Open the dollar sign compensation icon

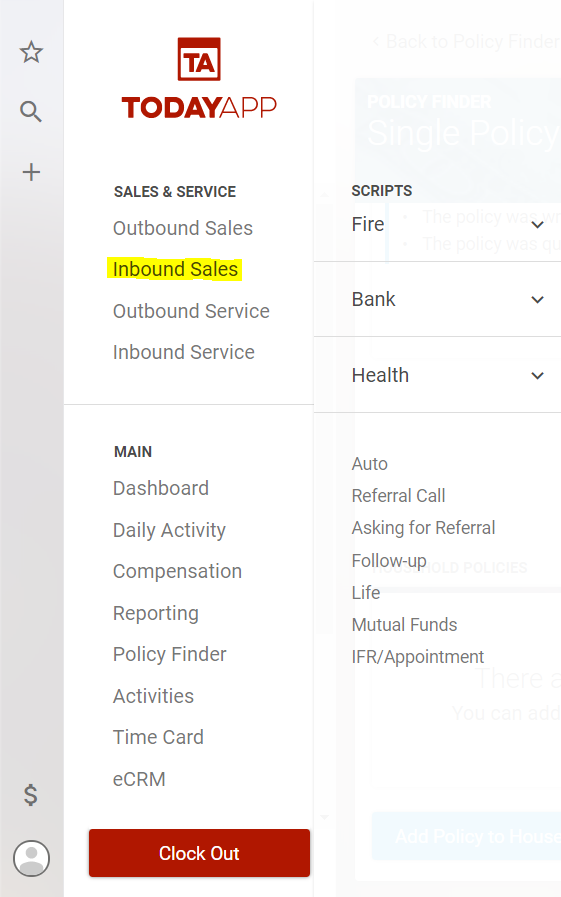31,795
